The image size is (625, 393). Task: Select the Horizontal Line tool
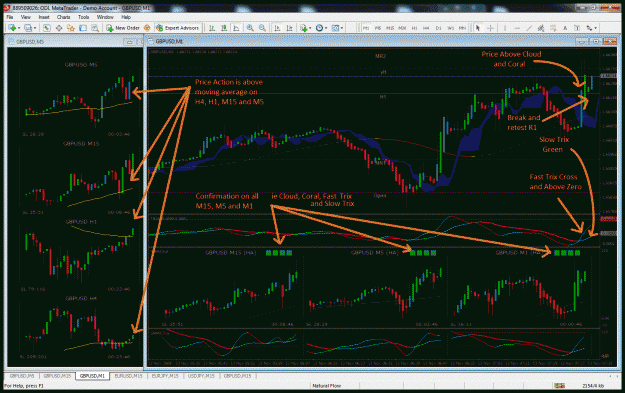pos(517,28)
